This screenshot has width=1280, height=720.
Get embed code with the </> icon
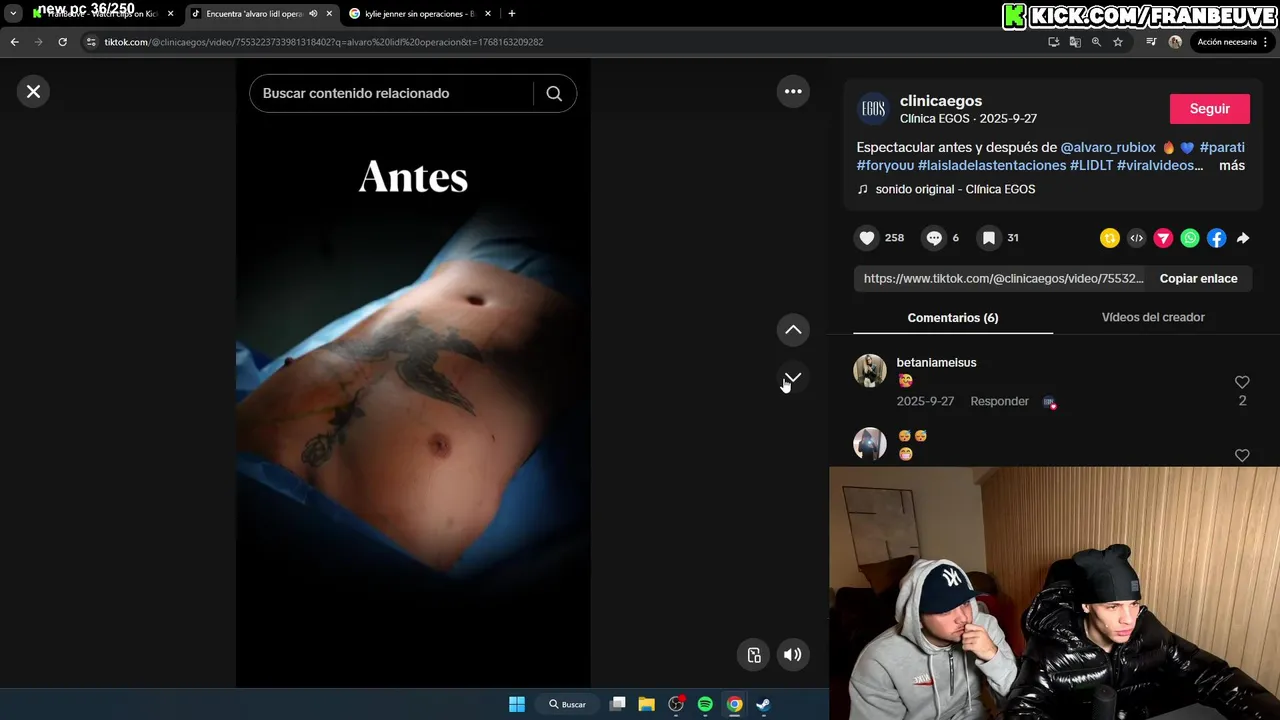coord(1136,238)
